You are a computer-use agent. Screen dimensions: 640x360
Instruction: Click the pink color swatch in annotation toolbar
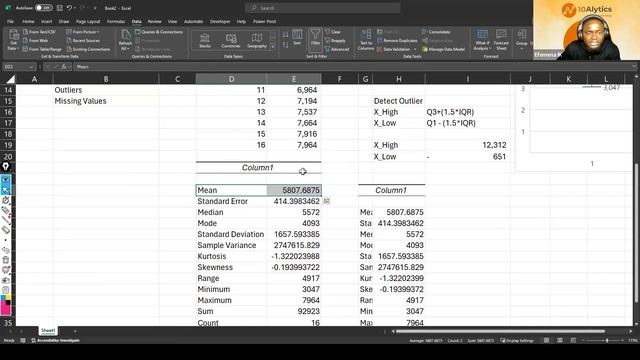click(6, 310)
